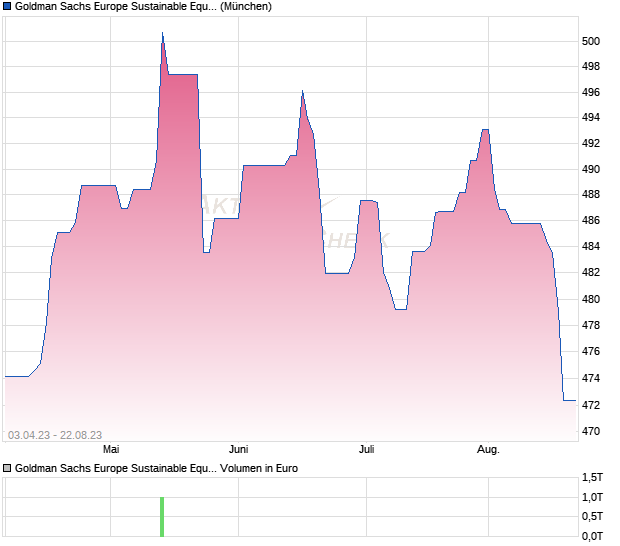Image resolution: width=620 pixels, height=546 pixels.
Task: Click the final price point near 472
Action: click(575, 401)
